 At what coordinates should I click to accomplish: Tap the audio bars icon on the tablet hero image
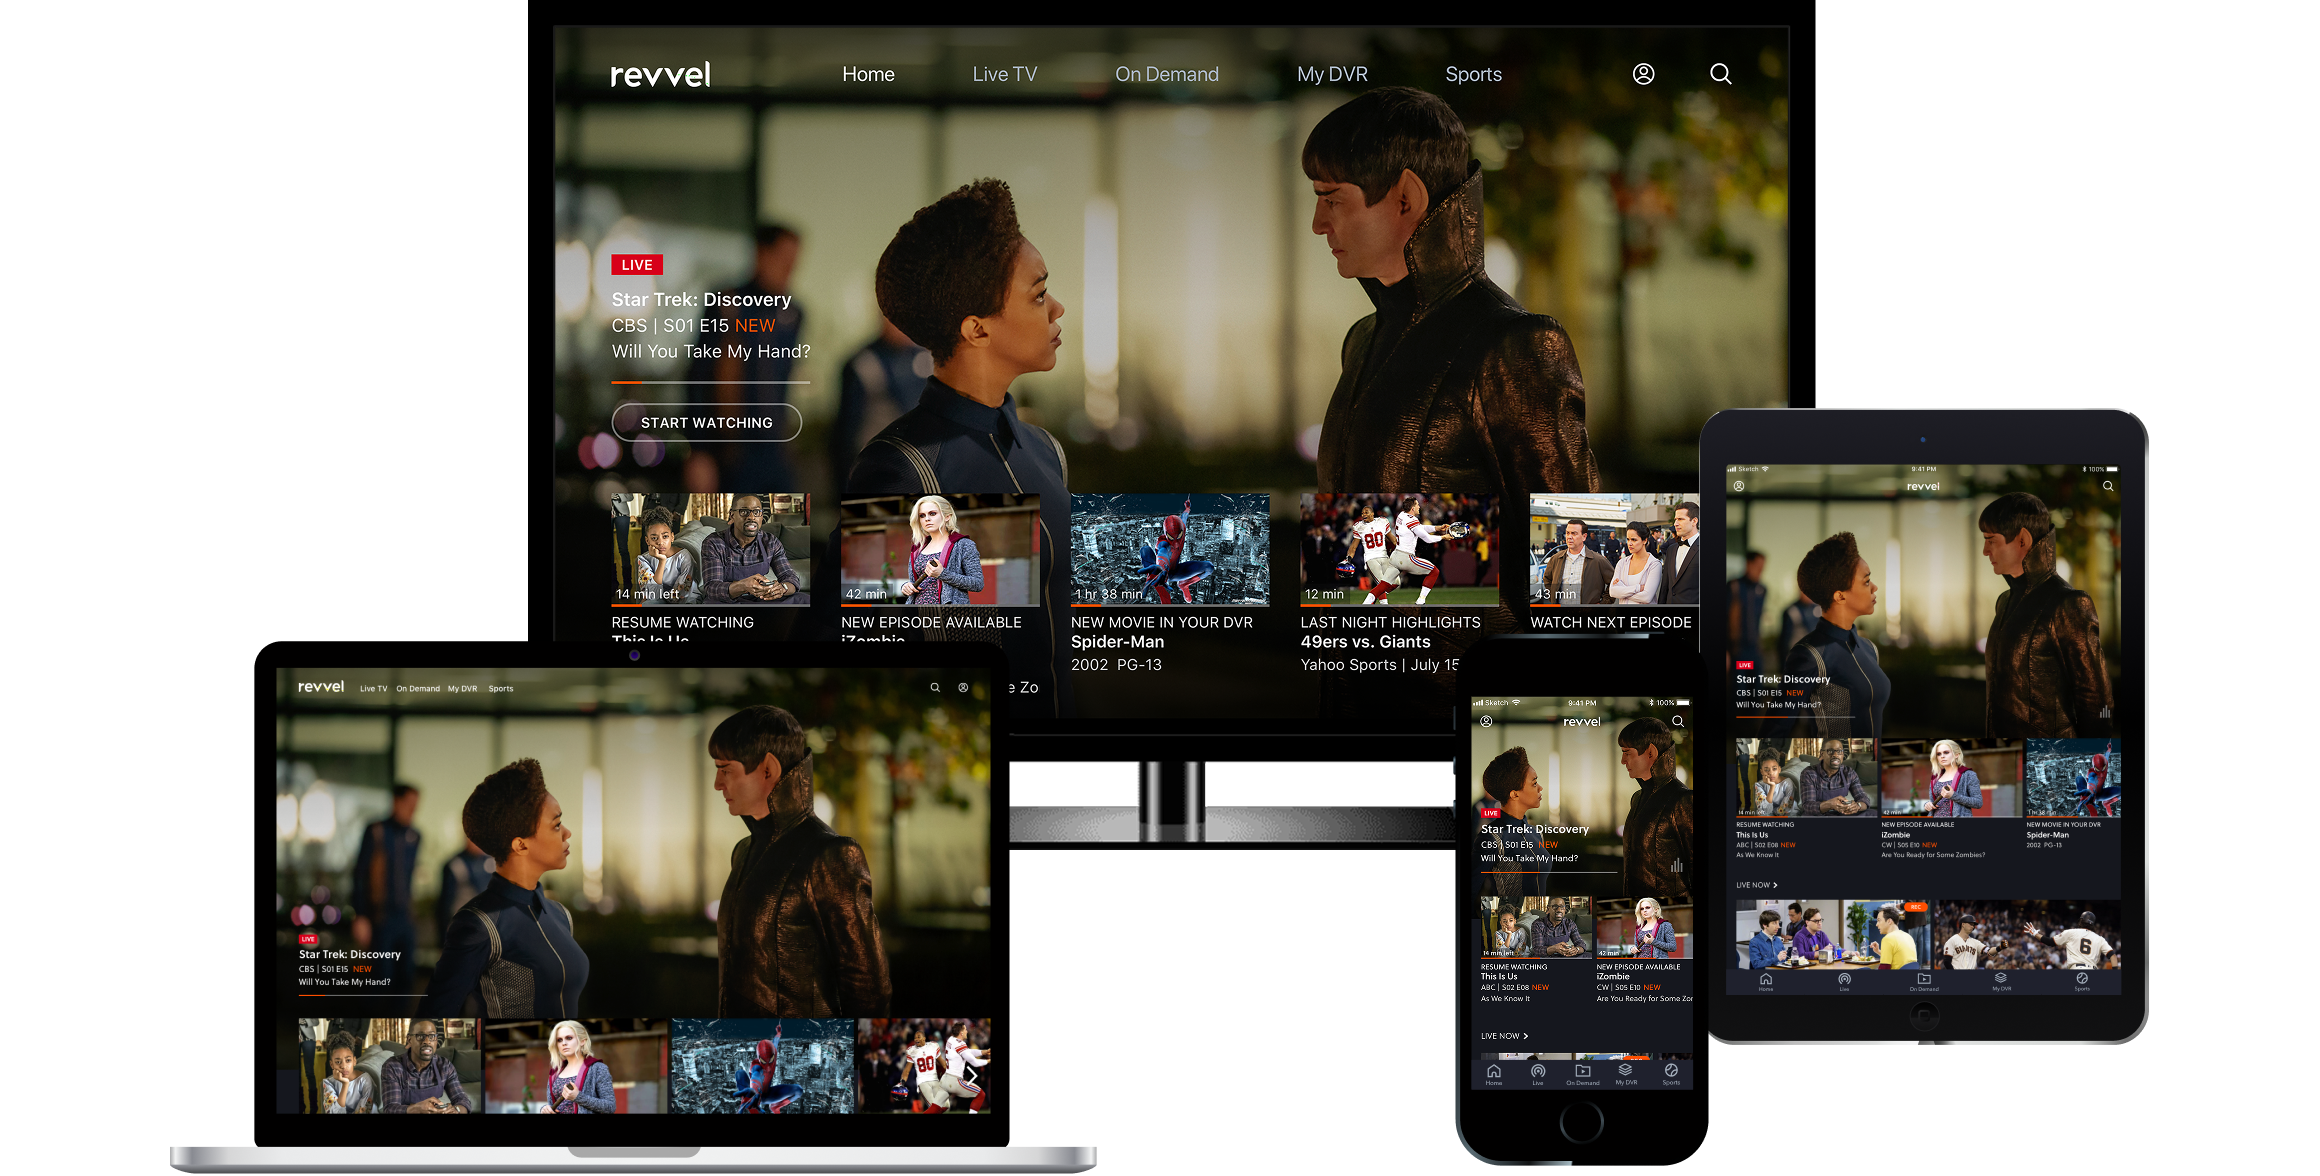pyautogui.click(x=2105, y=712)
